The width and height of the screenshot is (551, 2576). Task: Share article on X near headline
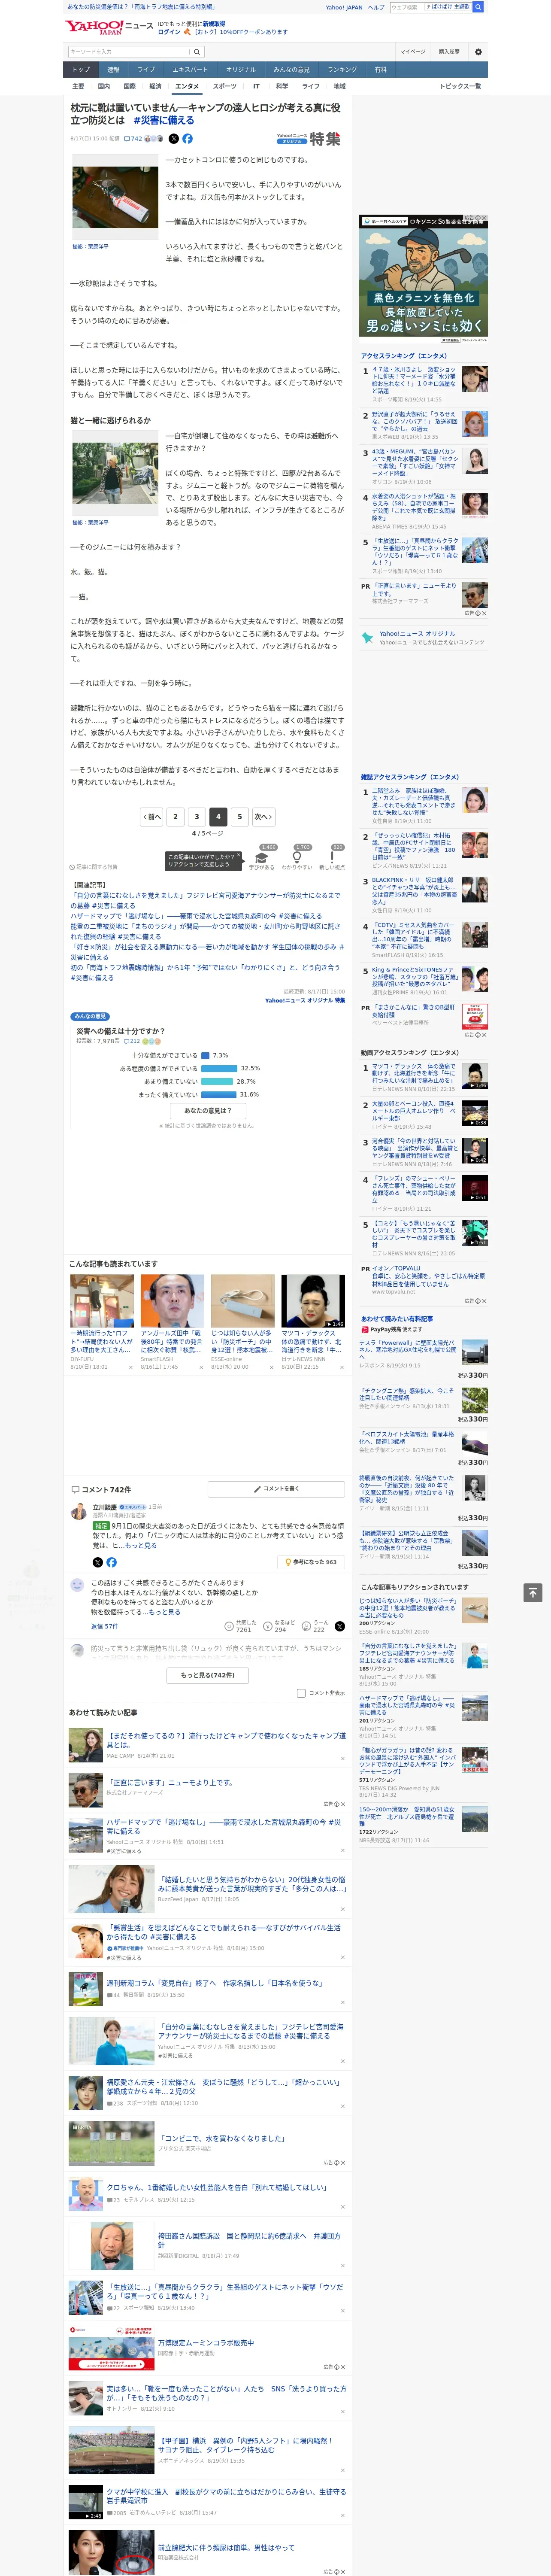173,139
